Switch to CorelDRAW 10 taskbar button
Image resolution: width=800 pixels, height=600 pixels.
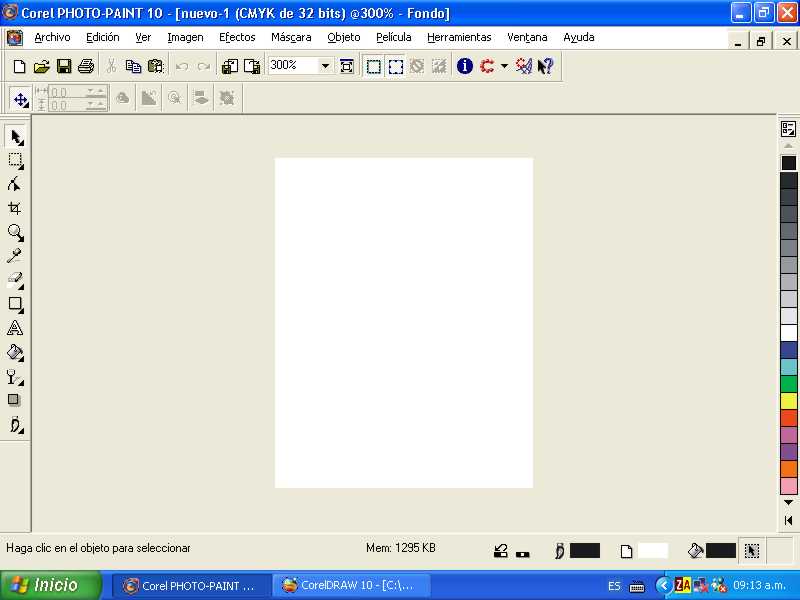pyautogui.click(x=352, y=585)
